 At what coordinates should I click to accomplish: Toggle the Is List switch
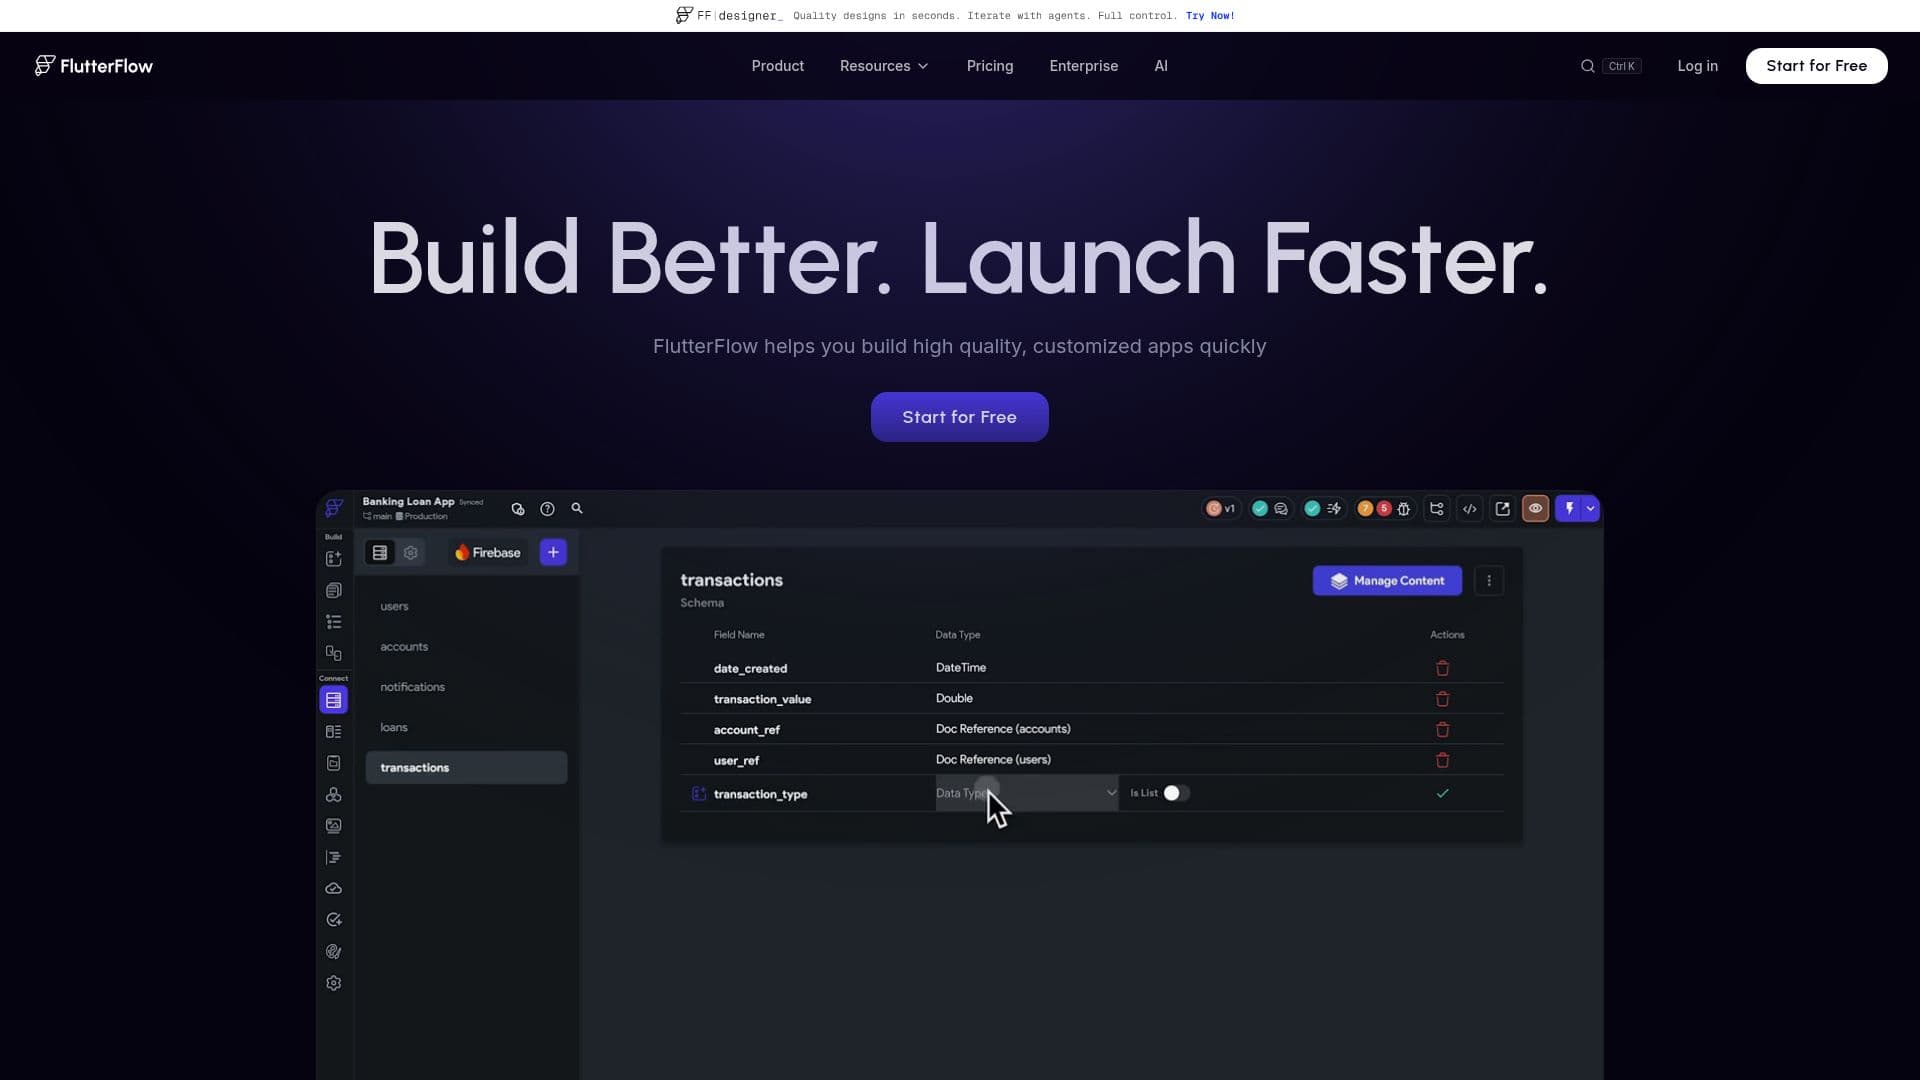(1176, 793)
